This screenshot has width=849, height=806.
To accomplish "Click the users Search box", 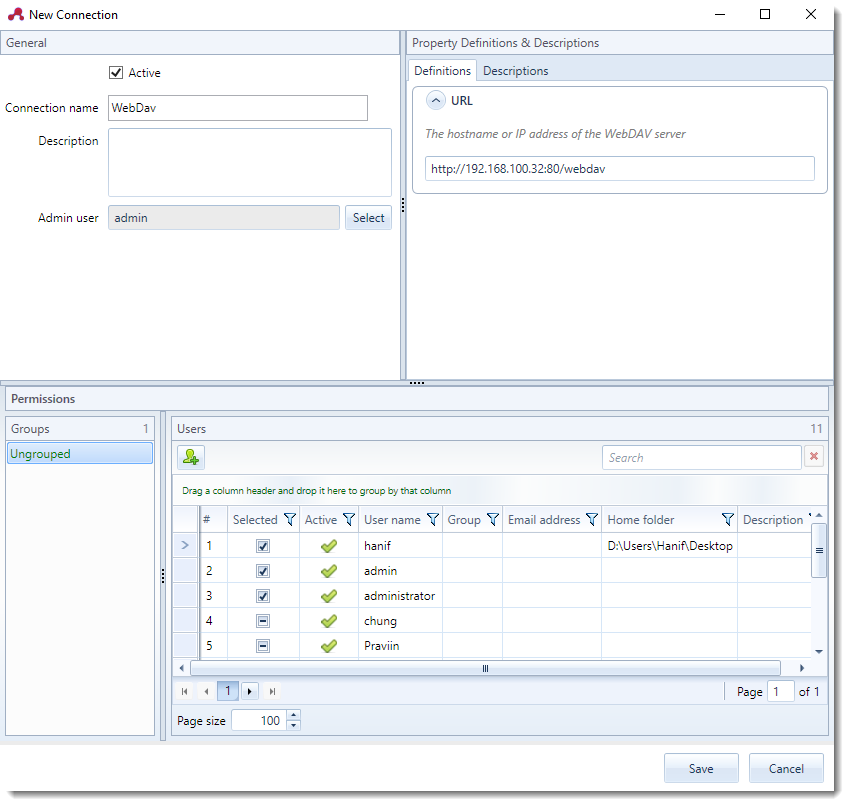I will pos(702,458).
